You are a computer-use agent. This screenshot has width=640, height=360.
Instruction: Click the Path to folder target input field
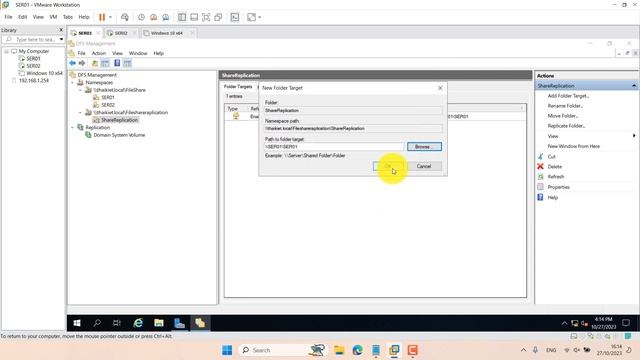click(334, 147)
